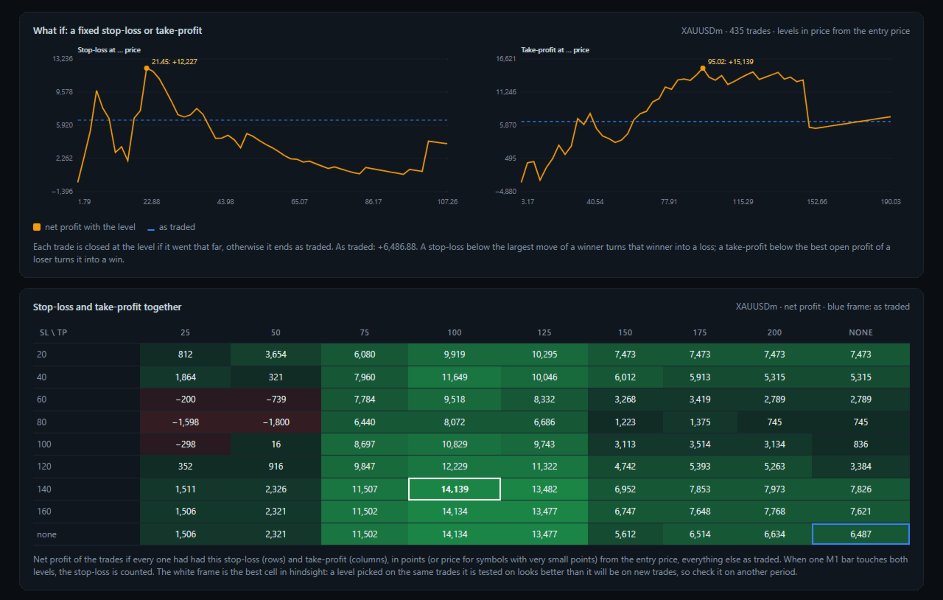Select the chart title "Stop-loss at ... price"

tap(109, 50)
